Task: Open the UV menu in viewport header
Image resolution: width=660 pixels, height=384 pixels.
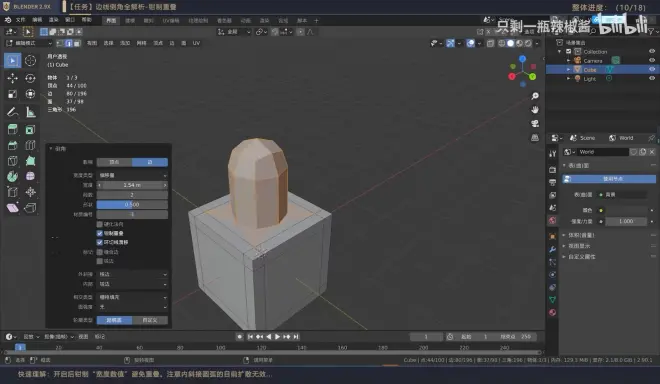Action: (x=196, y=43)
